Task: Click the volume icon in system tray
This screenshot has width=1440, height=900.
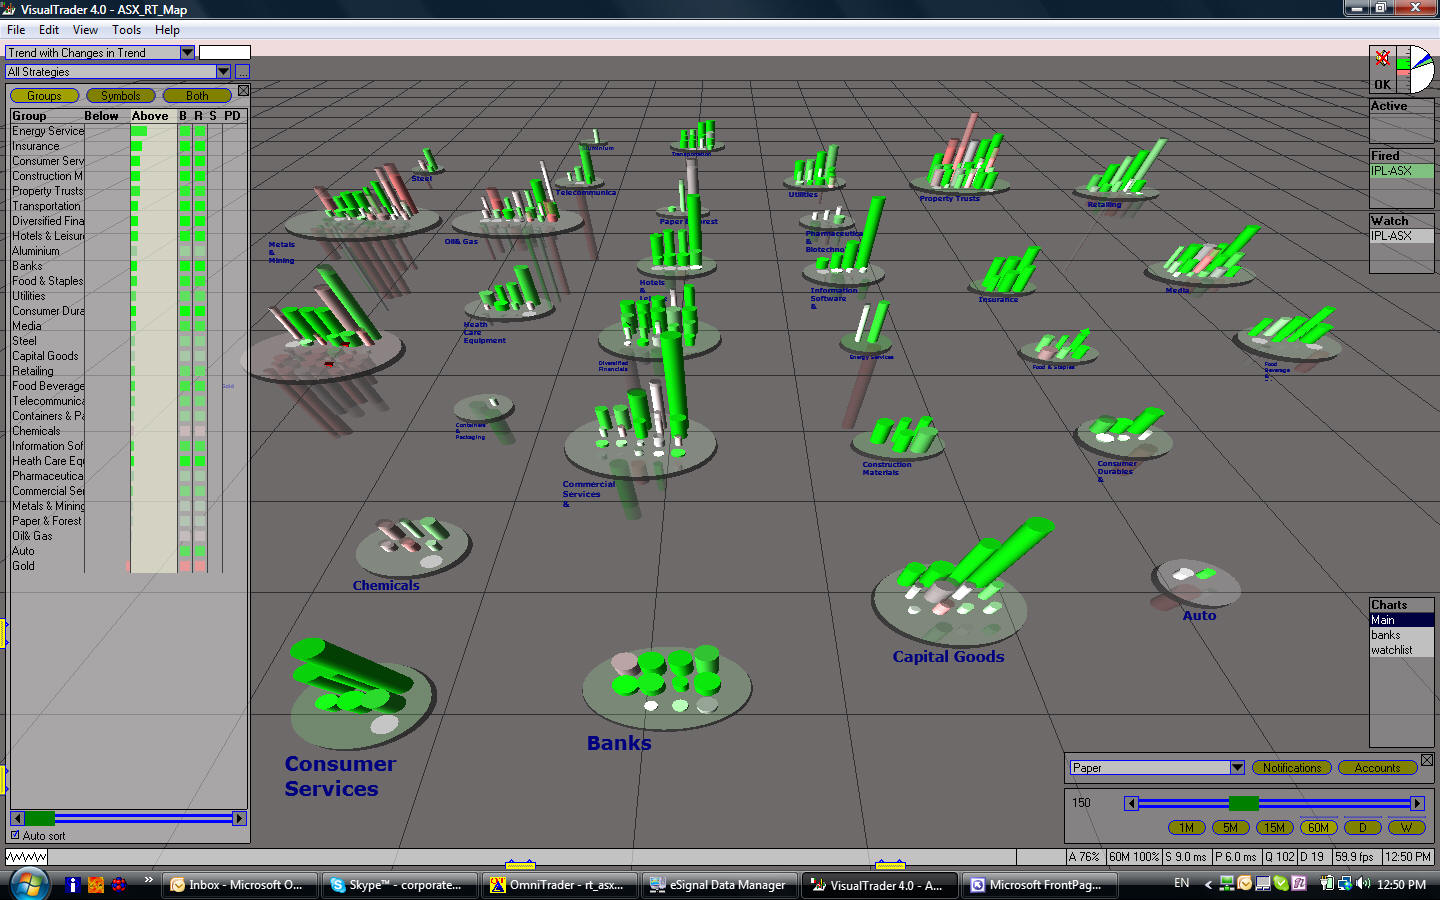Action: coord(1362,883)
